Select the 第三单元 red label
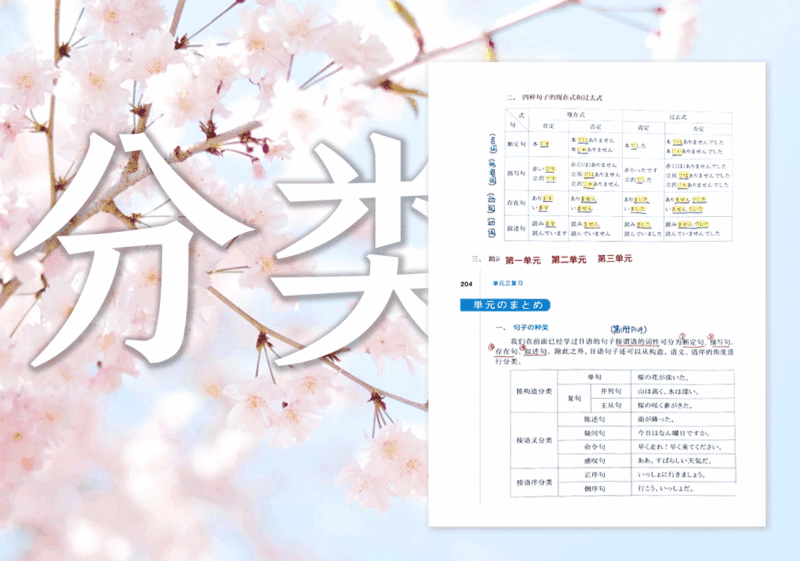The width and height of the screenshot is (800, 561). (615, 259)
